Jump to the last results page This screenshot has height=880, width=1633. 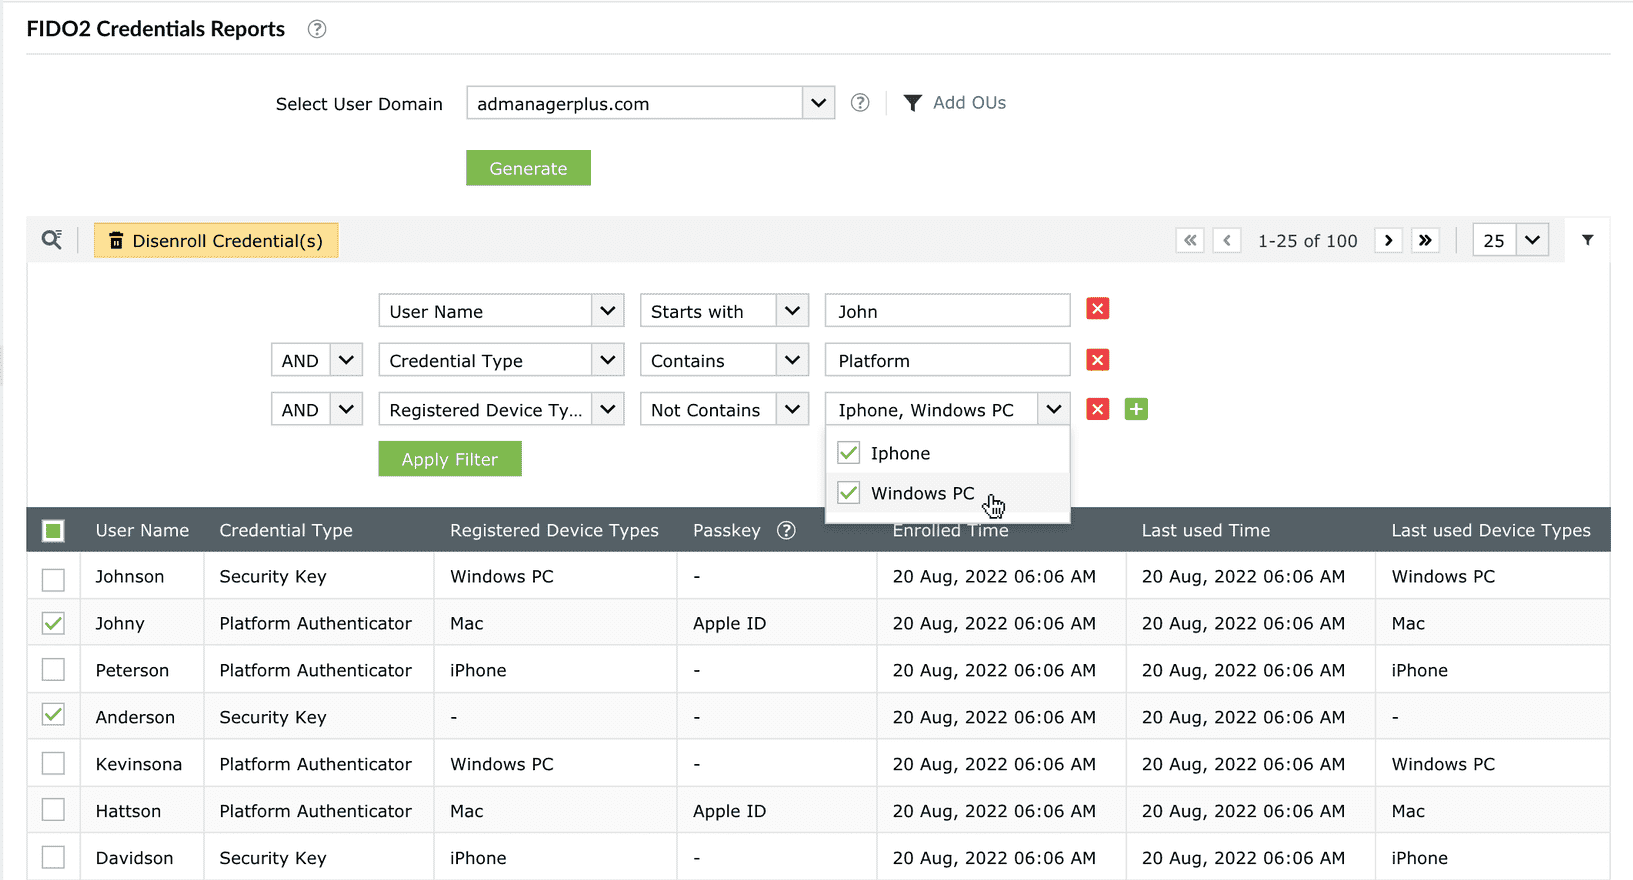(1425, 240)
